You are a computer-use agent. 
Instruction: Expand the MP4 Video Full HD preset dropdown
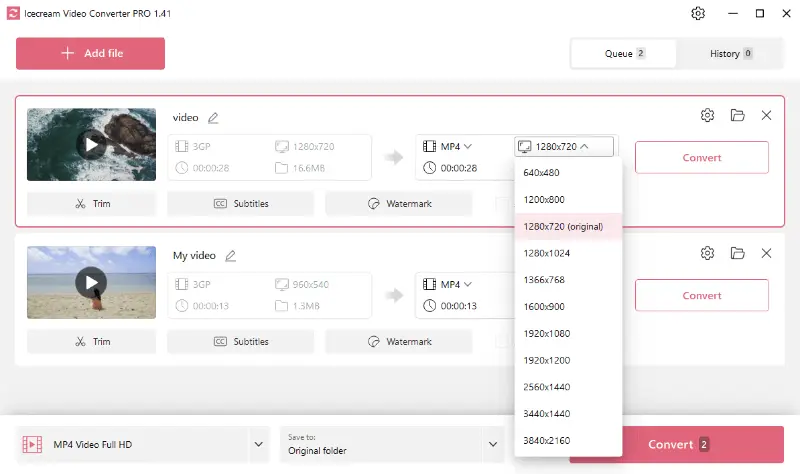259,444
